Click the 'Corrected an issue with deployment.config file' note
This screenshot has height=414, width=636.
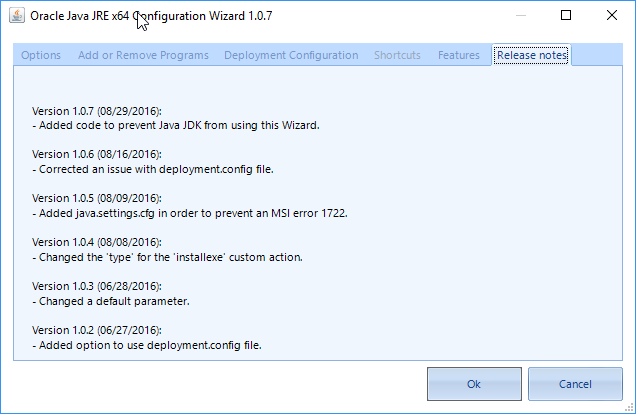153,169
